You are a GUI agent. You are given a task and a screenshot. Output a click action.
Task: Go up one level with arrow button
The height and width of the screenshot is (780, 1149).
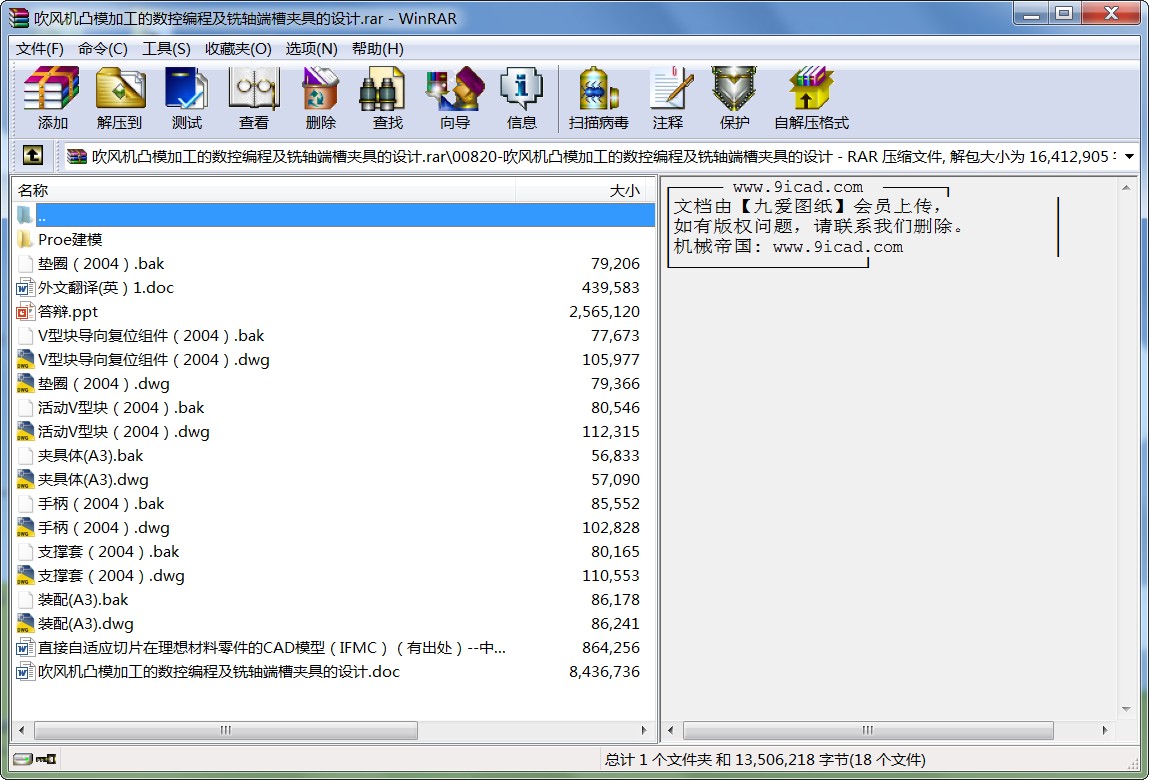32,156
